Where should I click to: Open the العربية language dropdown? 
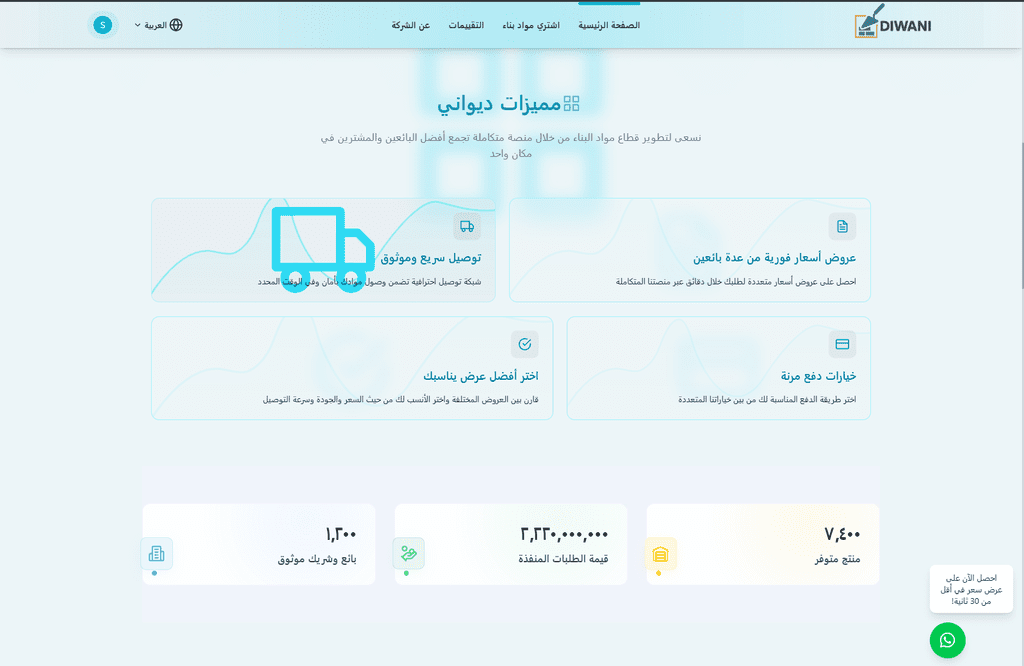pyautogui.click(x=159, y=25)
